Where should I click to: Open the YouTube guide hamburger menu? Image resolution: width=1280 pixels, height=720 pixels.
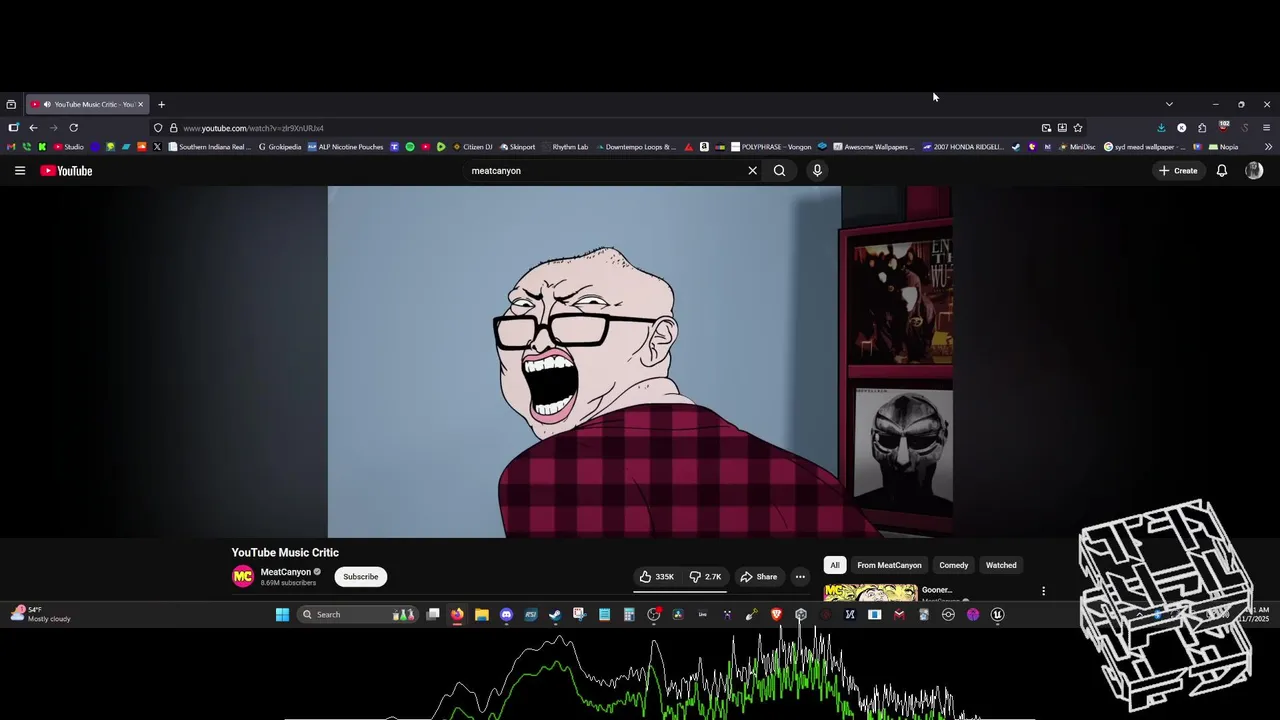tap(19, 171)
